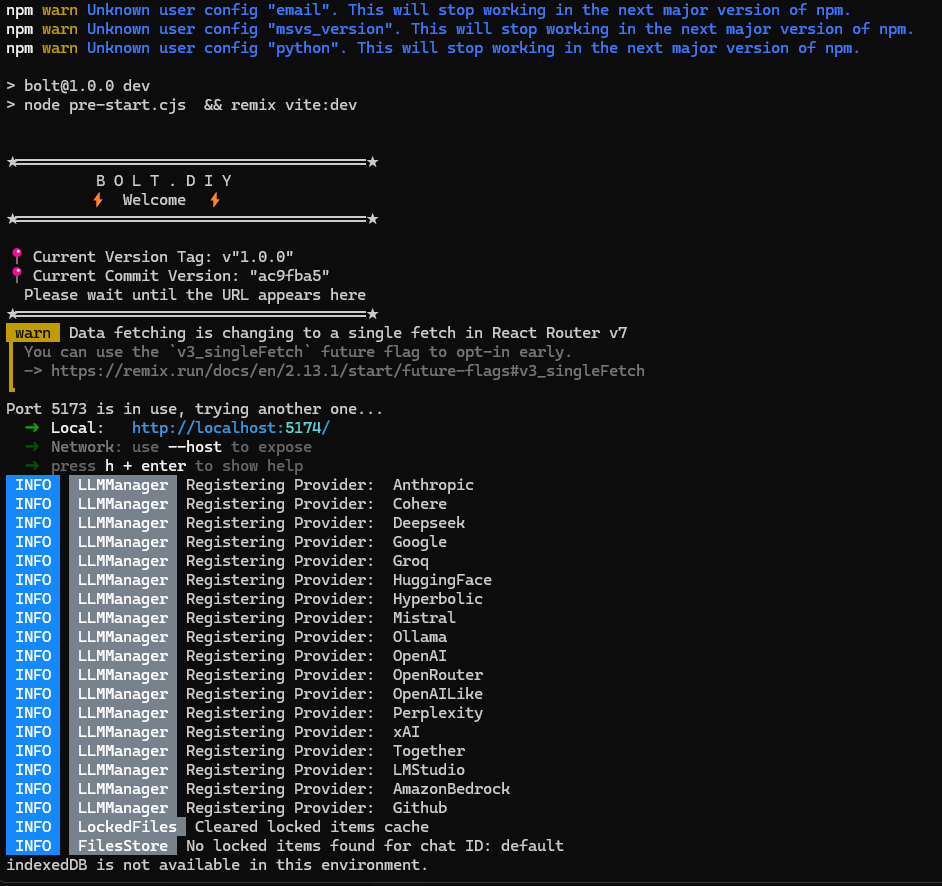Image resolution: width=942 pixels, height=886 pixels.
Task: Click the 'h + enter' help hint
Action: click(x=145, y=466)
